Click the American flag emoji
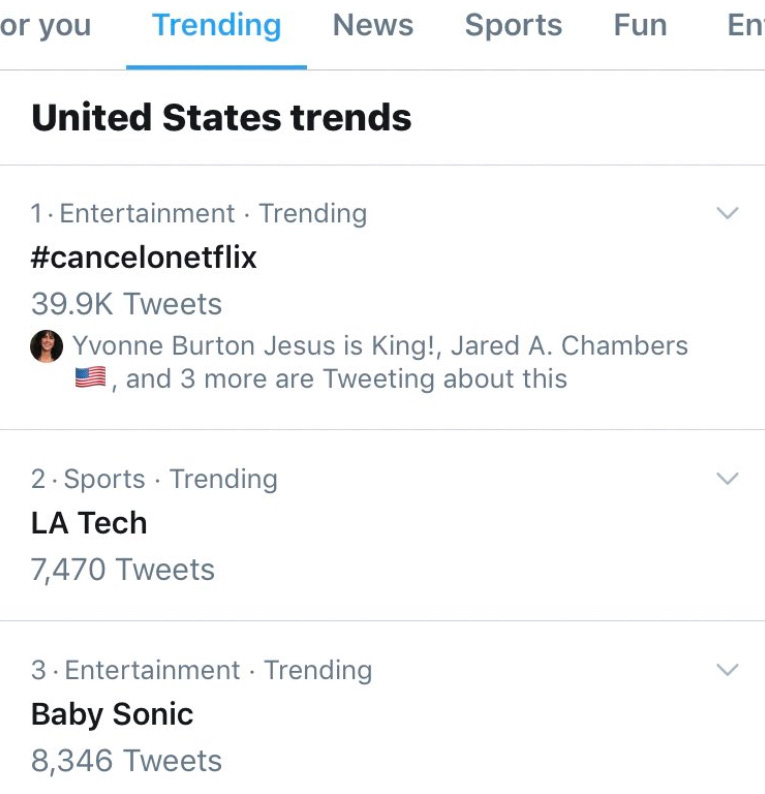Viewport: 765px width, 794px height. pyautogui.click(x=91, y=378)
